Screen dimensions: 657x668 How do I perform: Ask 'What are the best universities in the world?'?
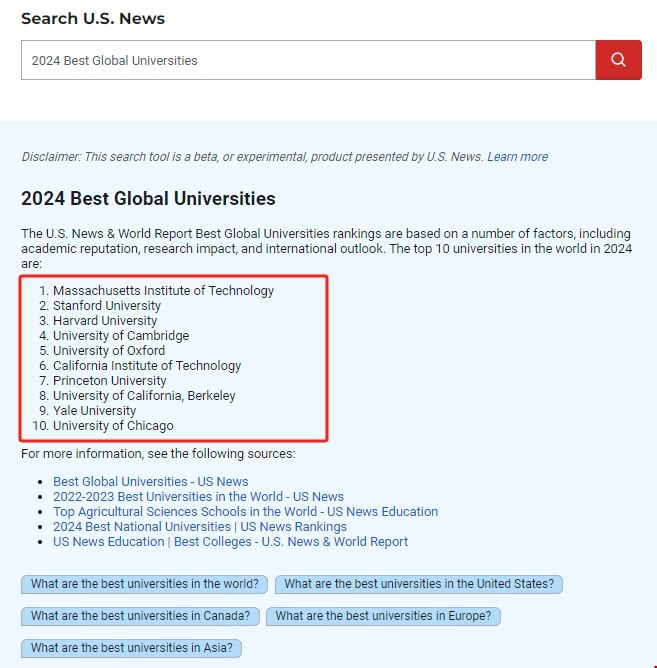[144, 584]
